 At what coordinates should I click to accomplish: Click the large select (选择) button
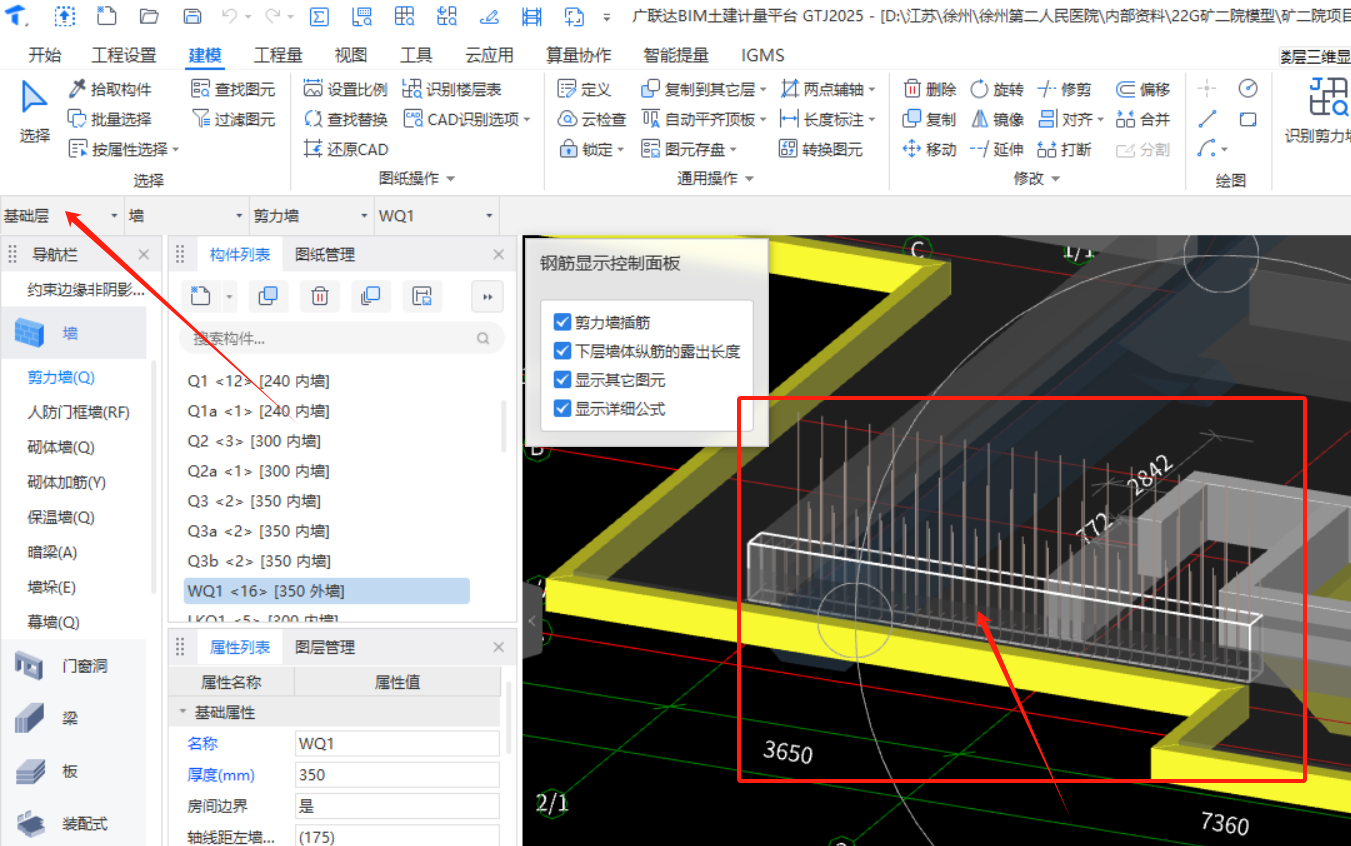pyautogui.click(x=35, y=113)
